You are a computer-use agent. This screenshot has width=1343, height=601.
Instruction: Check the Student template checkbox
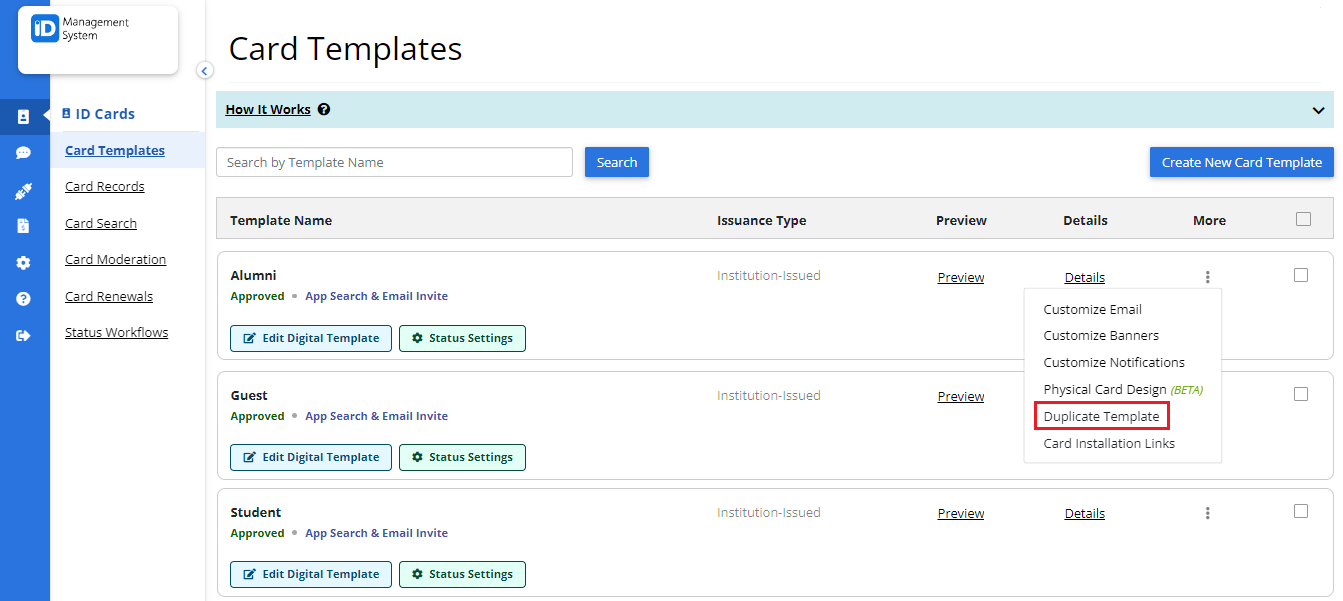(1301, 511)
